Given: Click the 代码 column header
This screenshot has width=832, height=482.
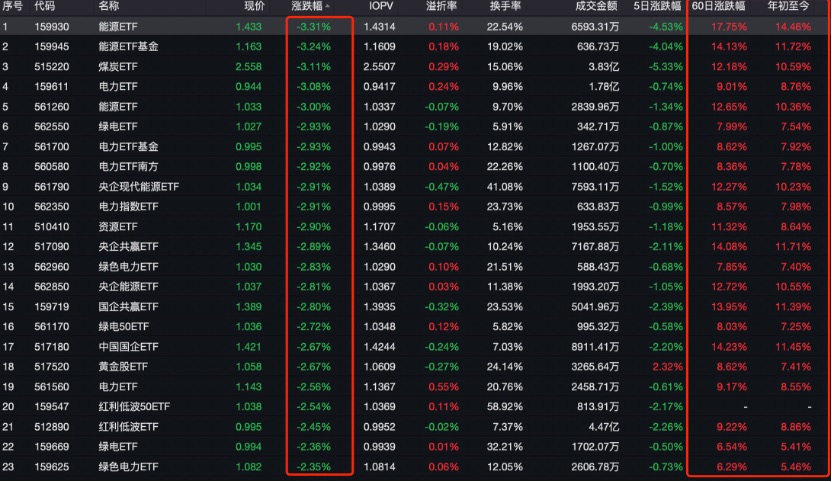Looking at the screenshot, I should click(x=45, y=6).
